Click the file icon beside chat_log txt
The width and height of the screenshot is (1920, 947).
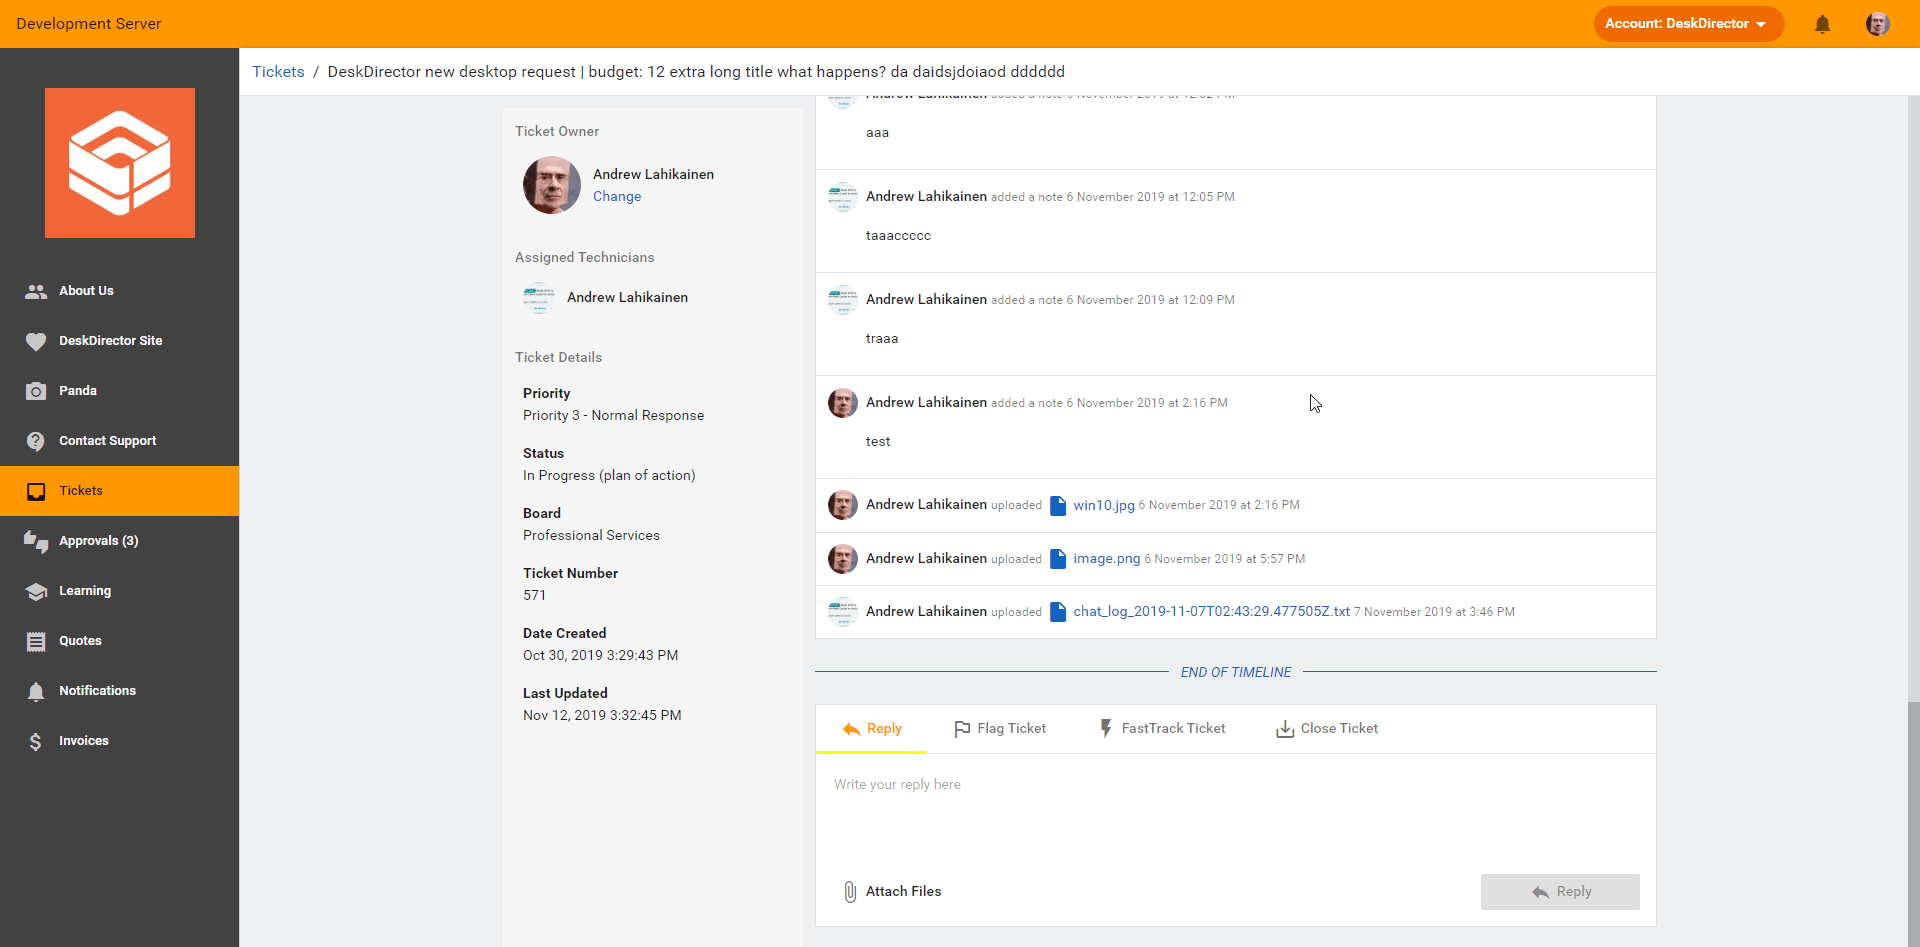(1058, 612)
